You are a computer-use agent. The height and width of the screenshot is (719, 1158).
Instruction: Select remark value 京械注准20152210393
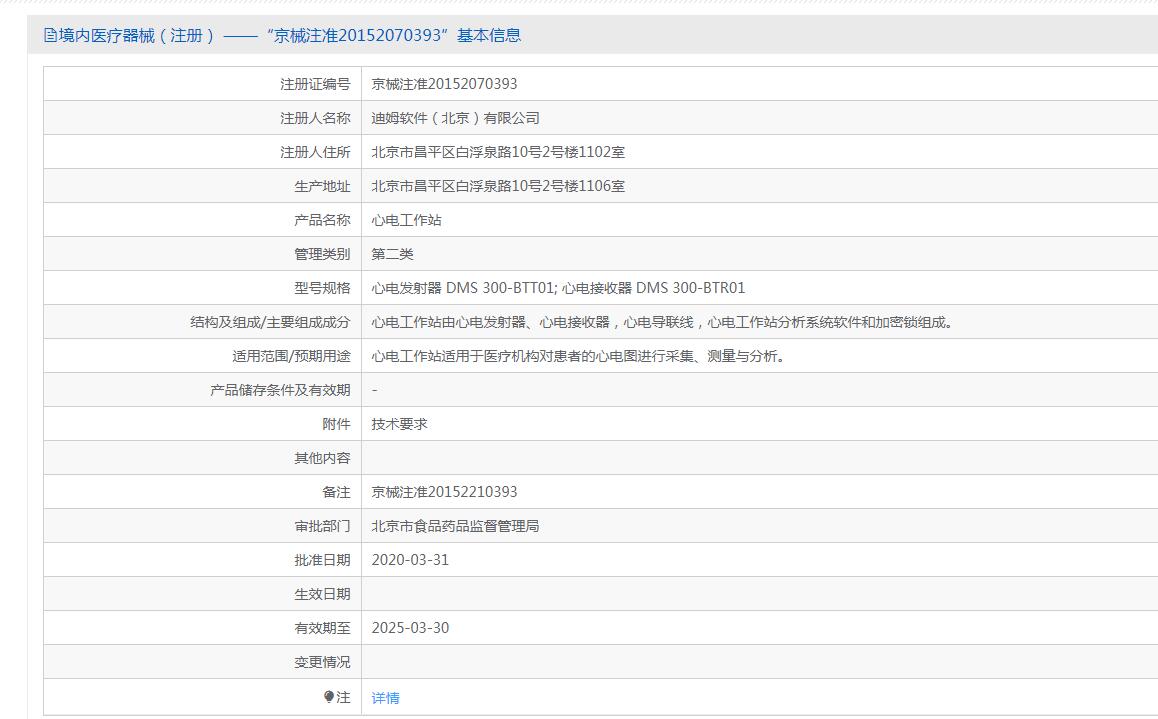[x=445, y=492]
